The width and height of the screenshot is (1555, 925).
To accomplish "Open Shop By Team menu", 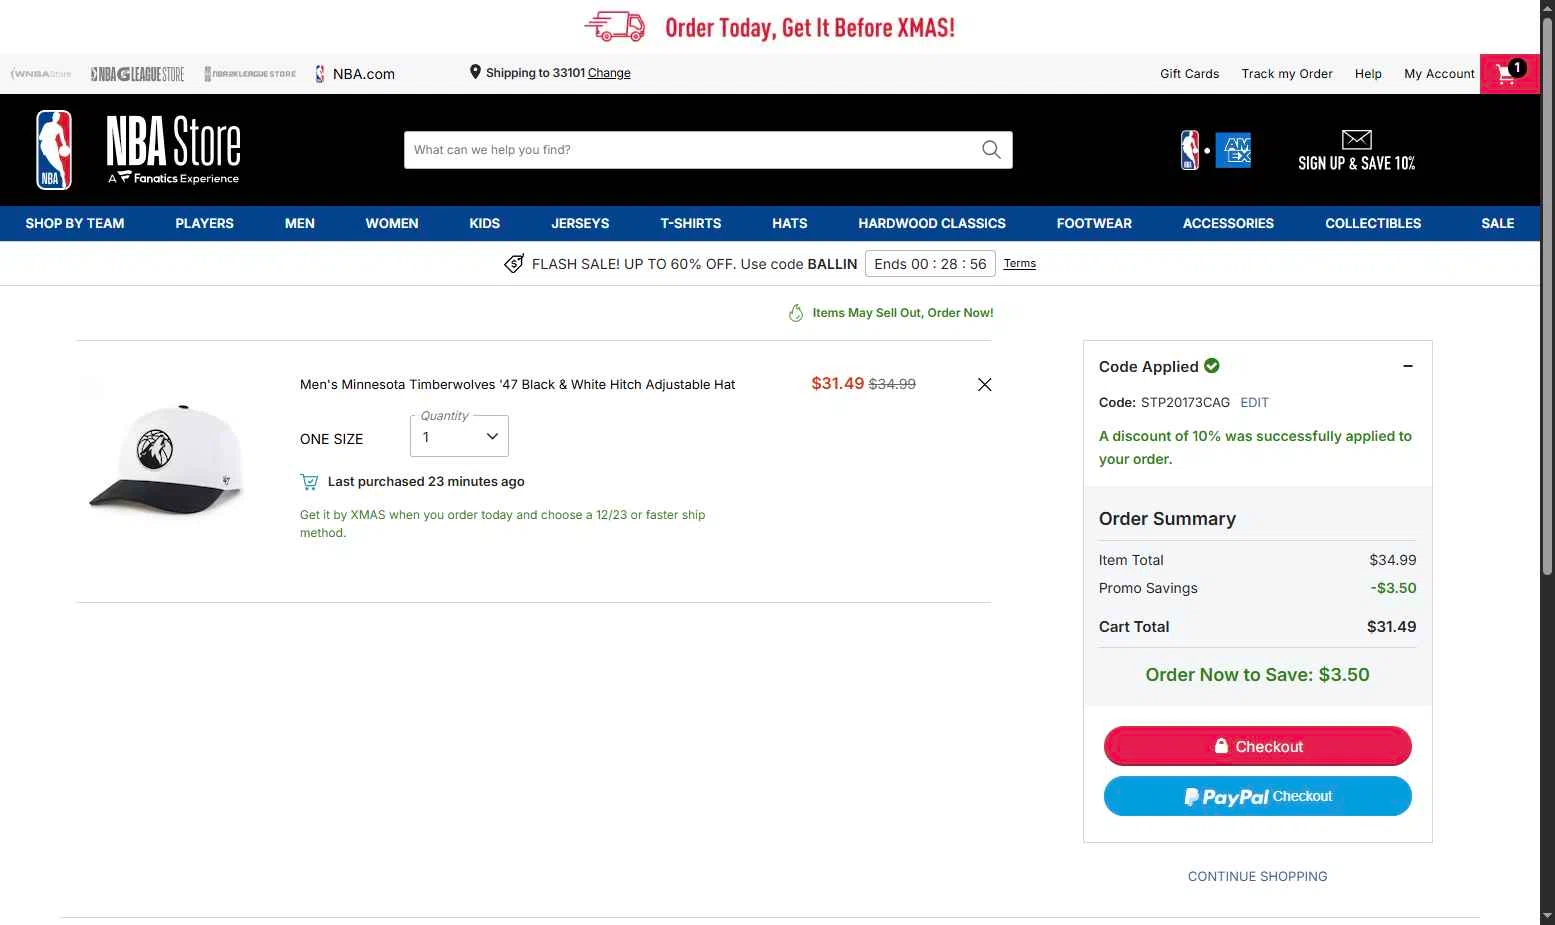I will click(75, 223).
